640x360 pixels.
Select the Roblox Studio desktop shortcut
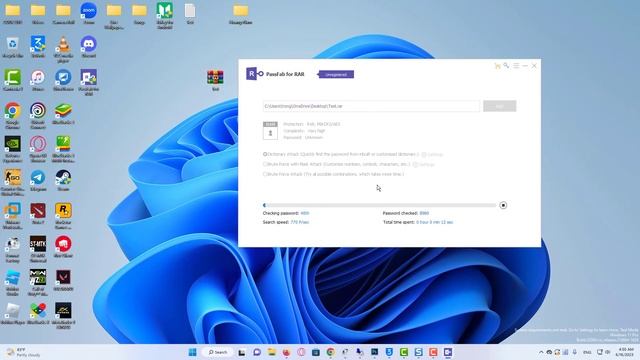point(13,283)
